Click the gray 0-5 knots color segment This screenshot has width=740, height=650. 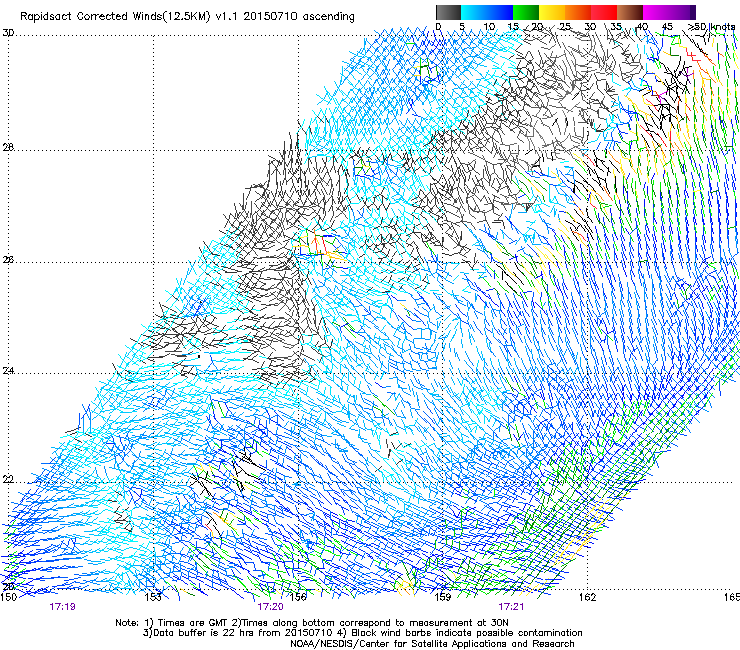(x=448, y=12)
